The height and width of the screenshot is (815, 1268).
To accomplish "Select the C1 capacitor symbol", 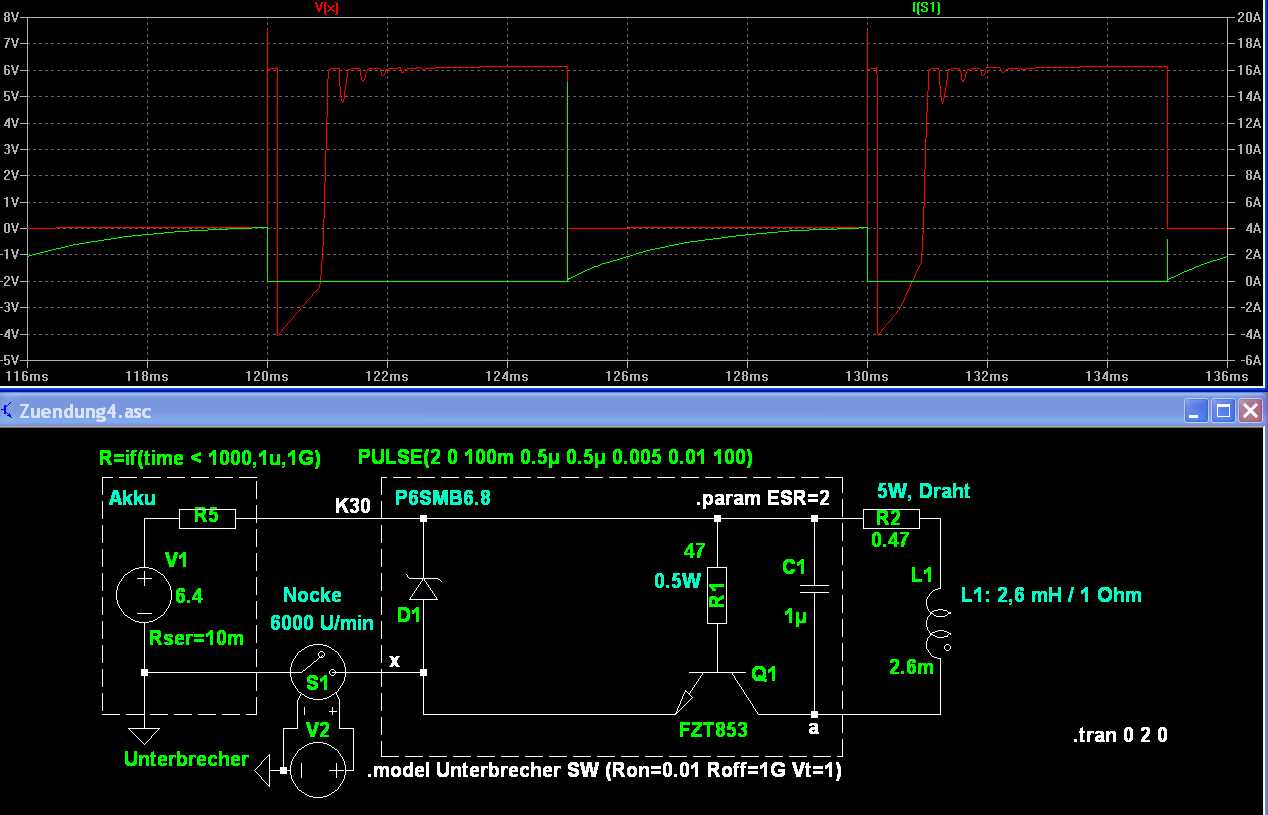I will pyautogui.click(x=815, y=591).
